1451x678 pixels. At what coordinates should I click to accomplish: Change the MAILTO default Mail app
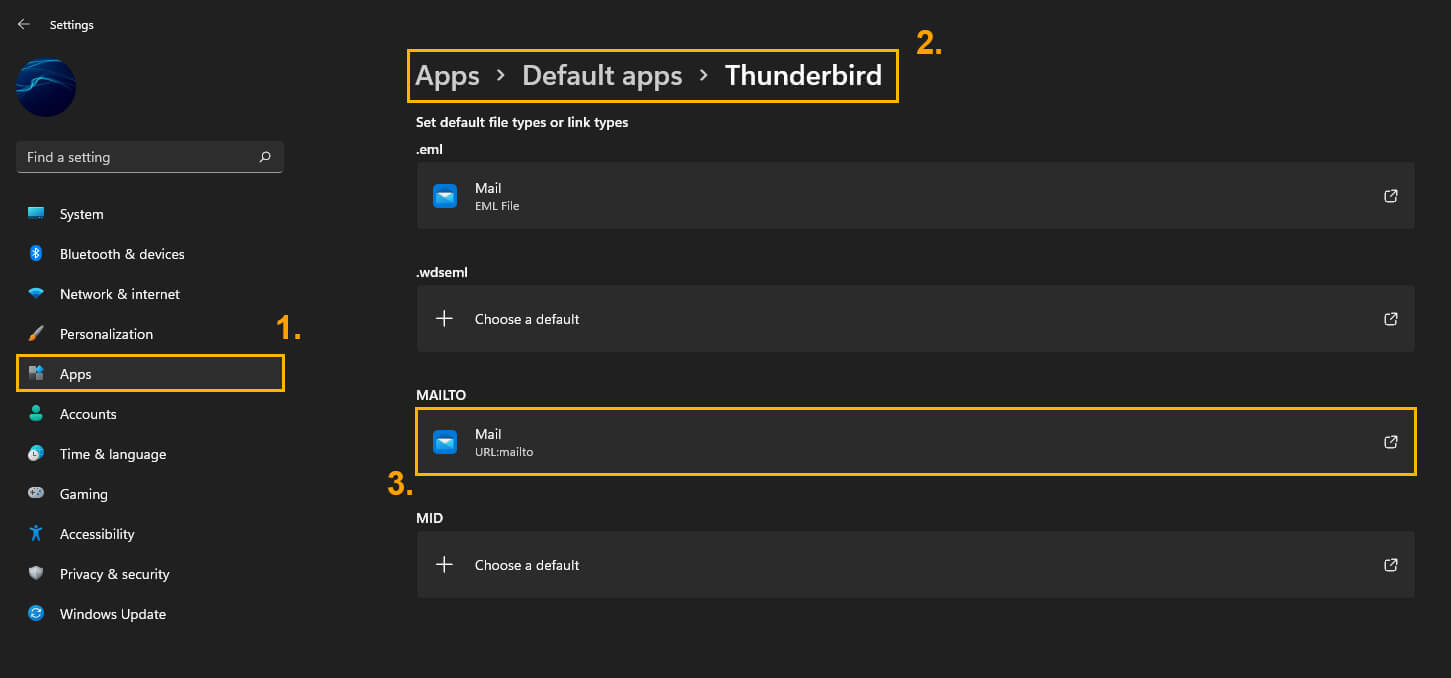pos(915,442)
